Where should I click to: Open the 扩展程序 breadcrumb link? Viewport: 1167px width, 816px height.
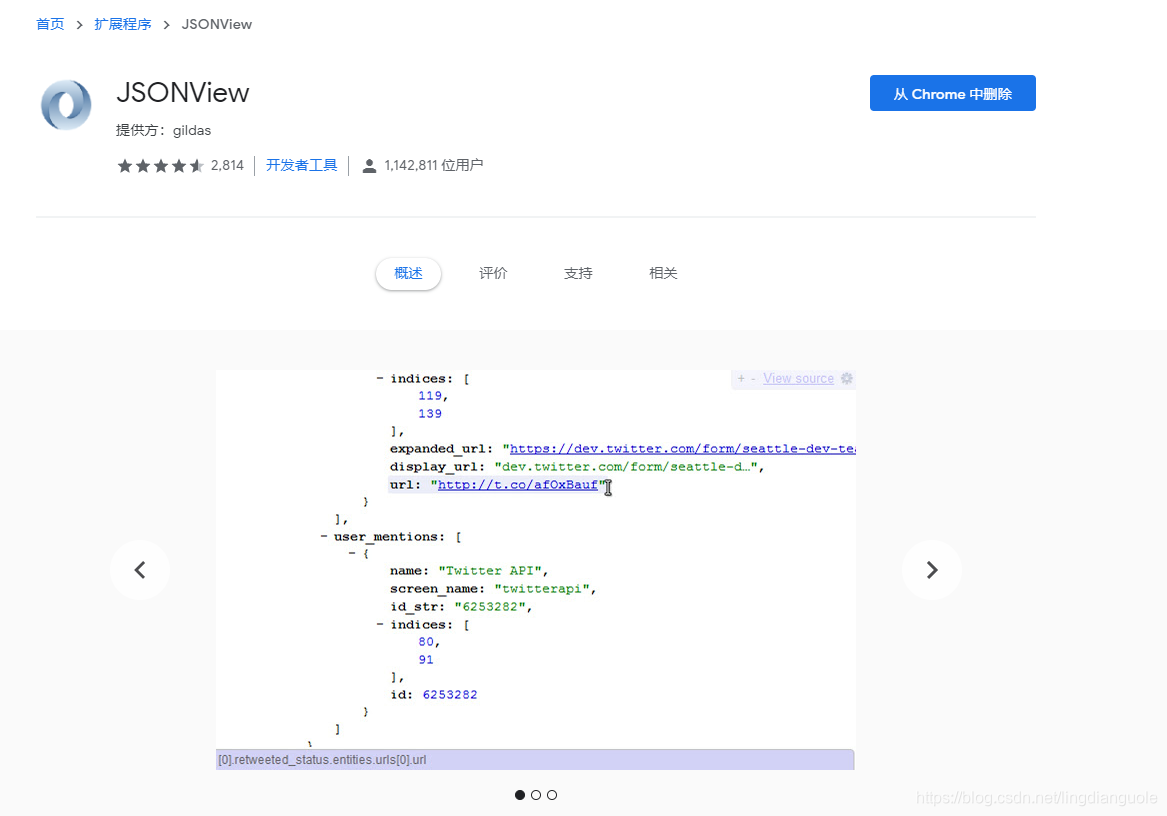(x=123, y=25)
